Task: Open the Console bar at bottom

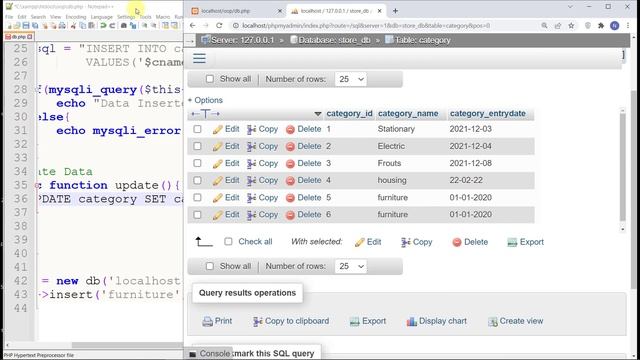Action: (210, 353)
